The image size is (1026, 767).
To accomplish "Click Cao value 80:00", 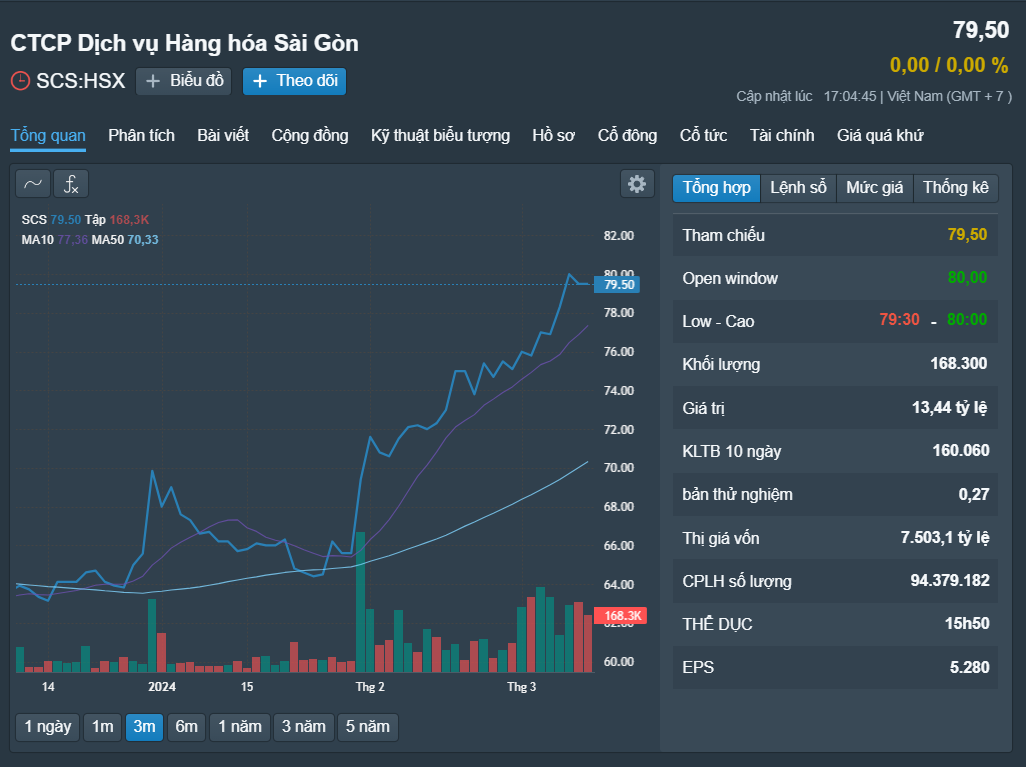I will pos(967,319).
